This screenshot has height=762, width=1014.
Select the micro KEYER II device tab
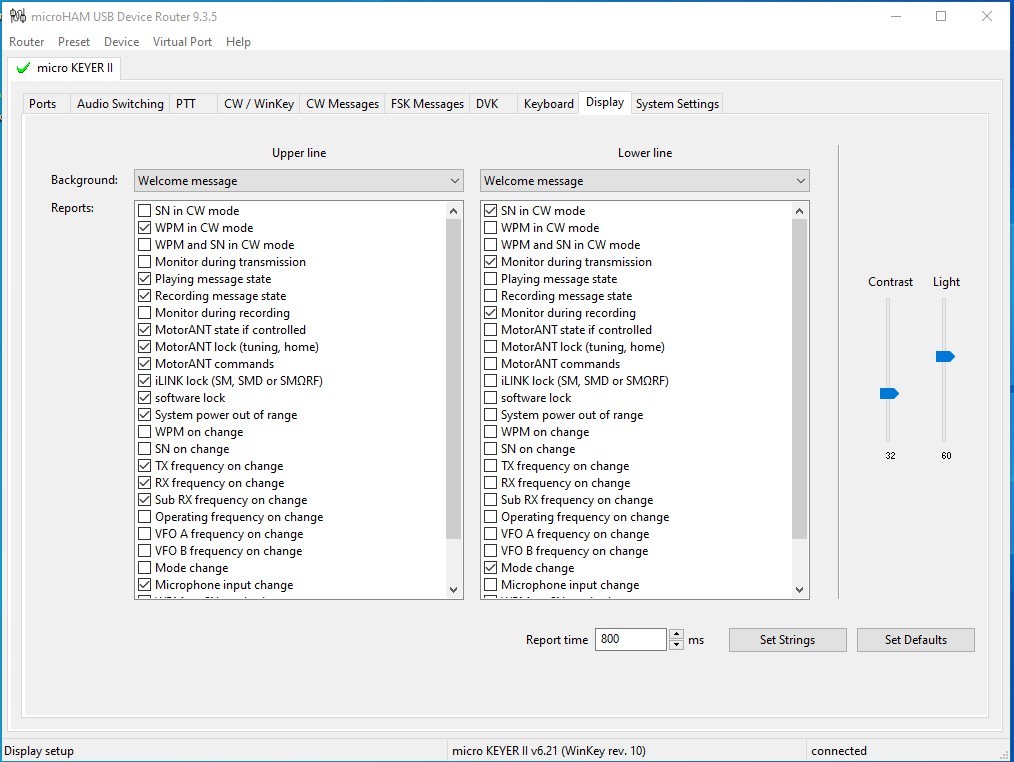click(65, 68)
